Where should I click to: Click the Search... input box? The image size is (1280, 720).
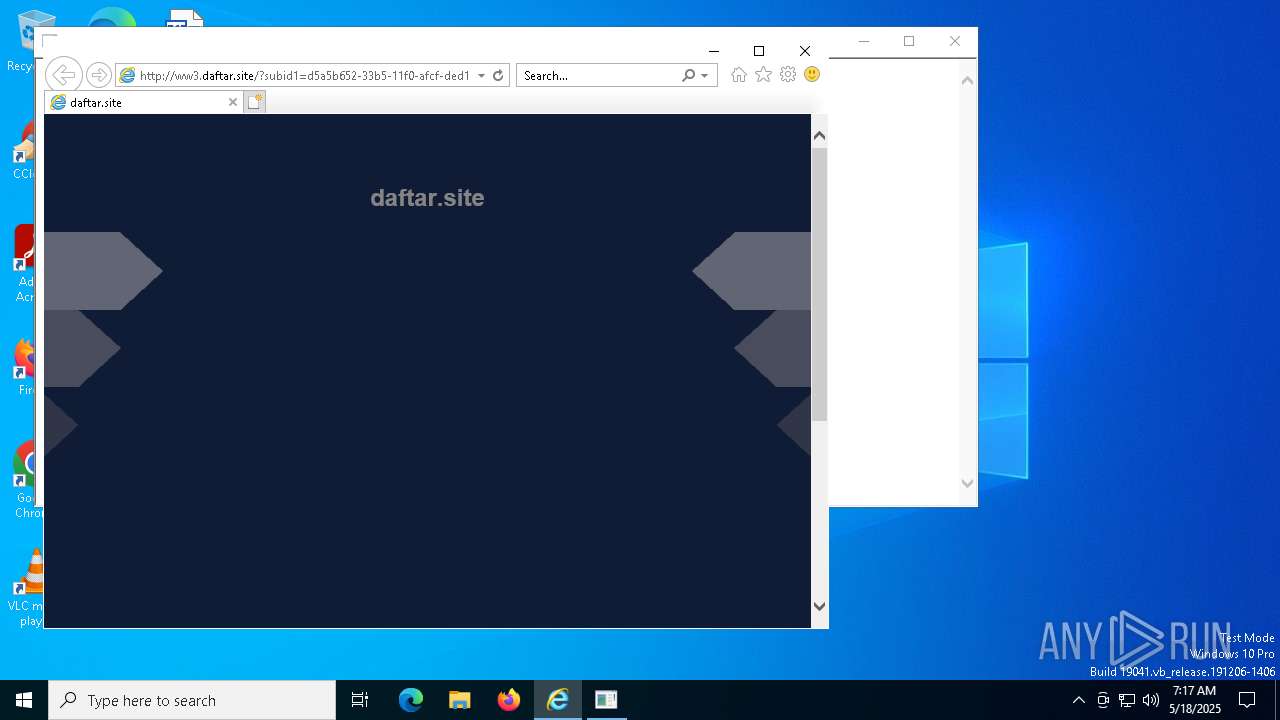coord(598,75)
